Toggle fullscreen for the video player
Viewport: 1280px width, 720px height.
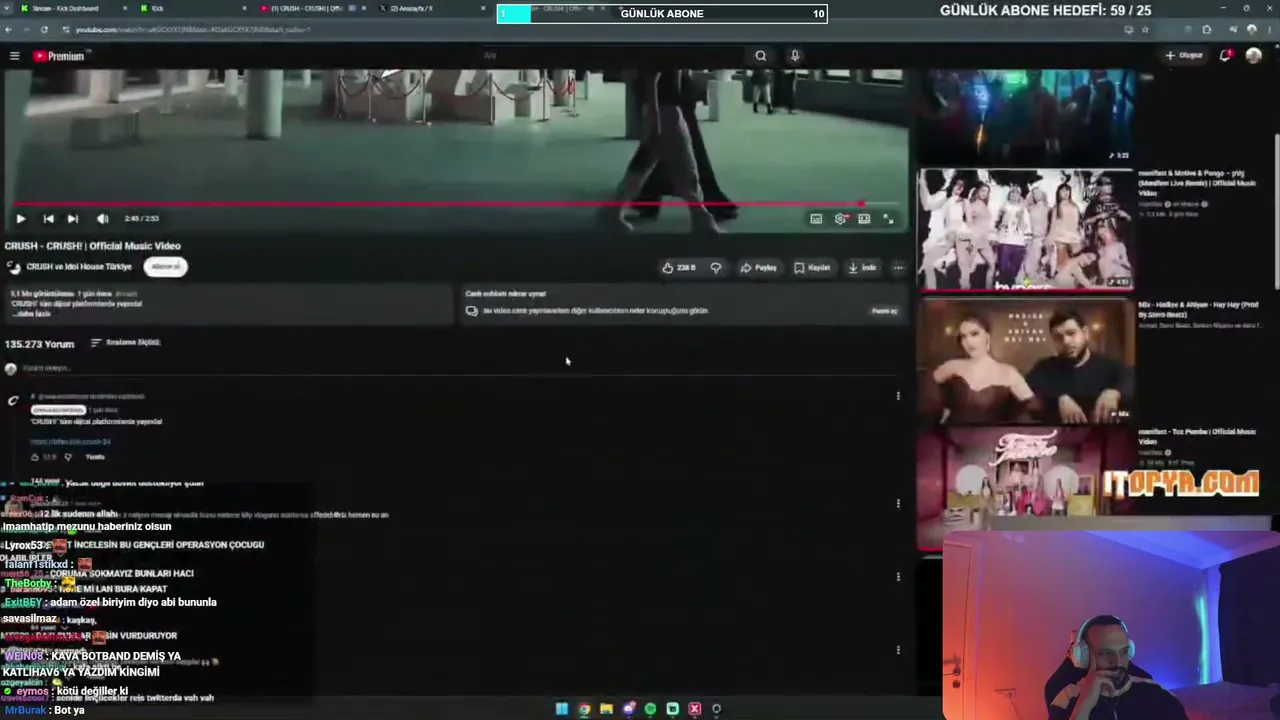[888, 218]
